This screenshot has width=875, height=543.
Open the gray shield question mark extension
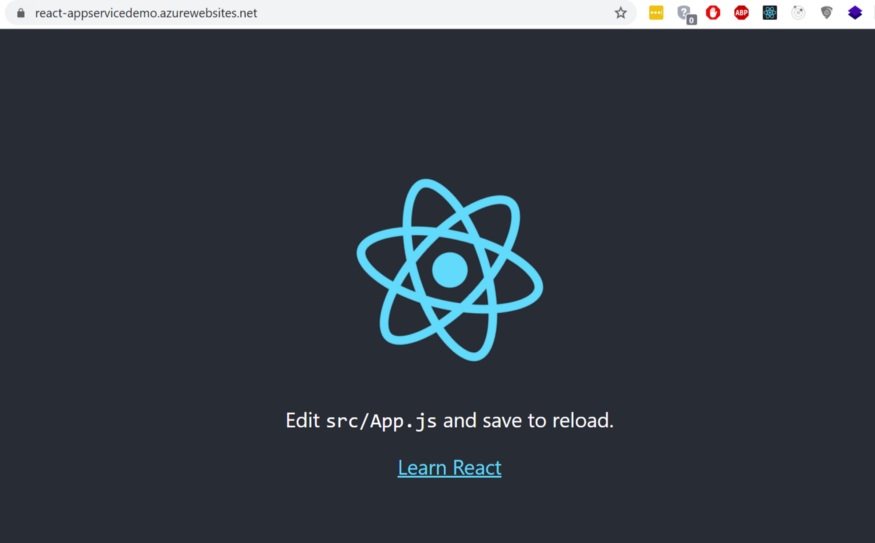683,12
